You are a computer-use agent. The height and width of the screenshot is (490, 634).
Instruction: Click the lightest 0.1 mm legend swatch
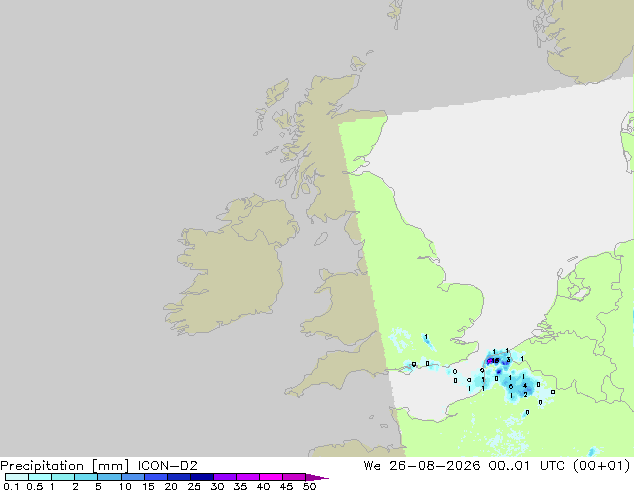click(17, 477)
